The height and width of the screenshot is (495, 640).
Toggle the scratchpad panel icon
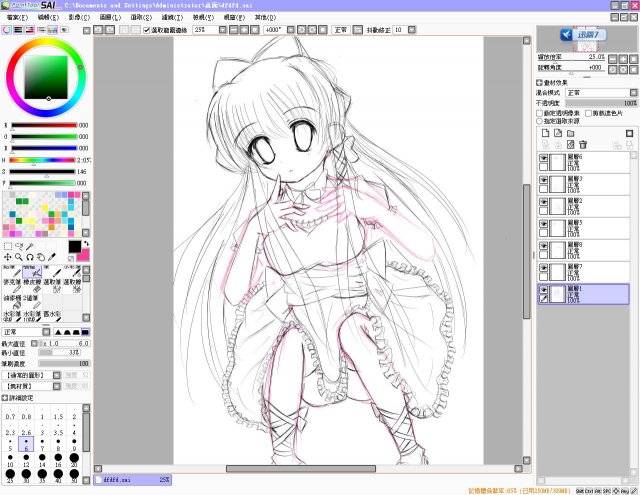(x=64, y=30)
